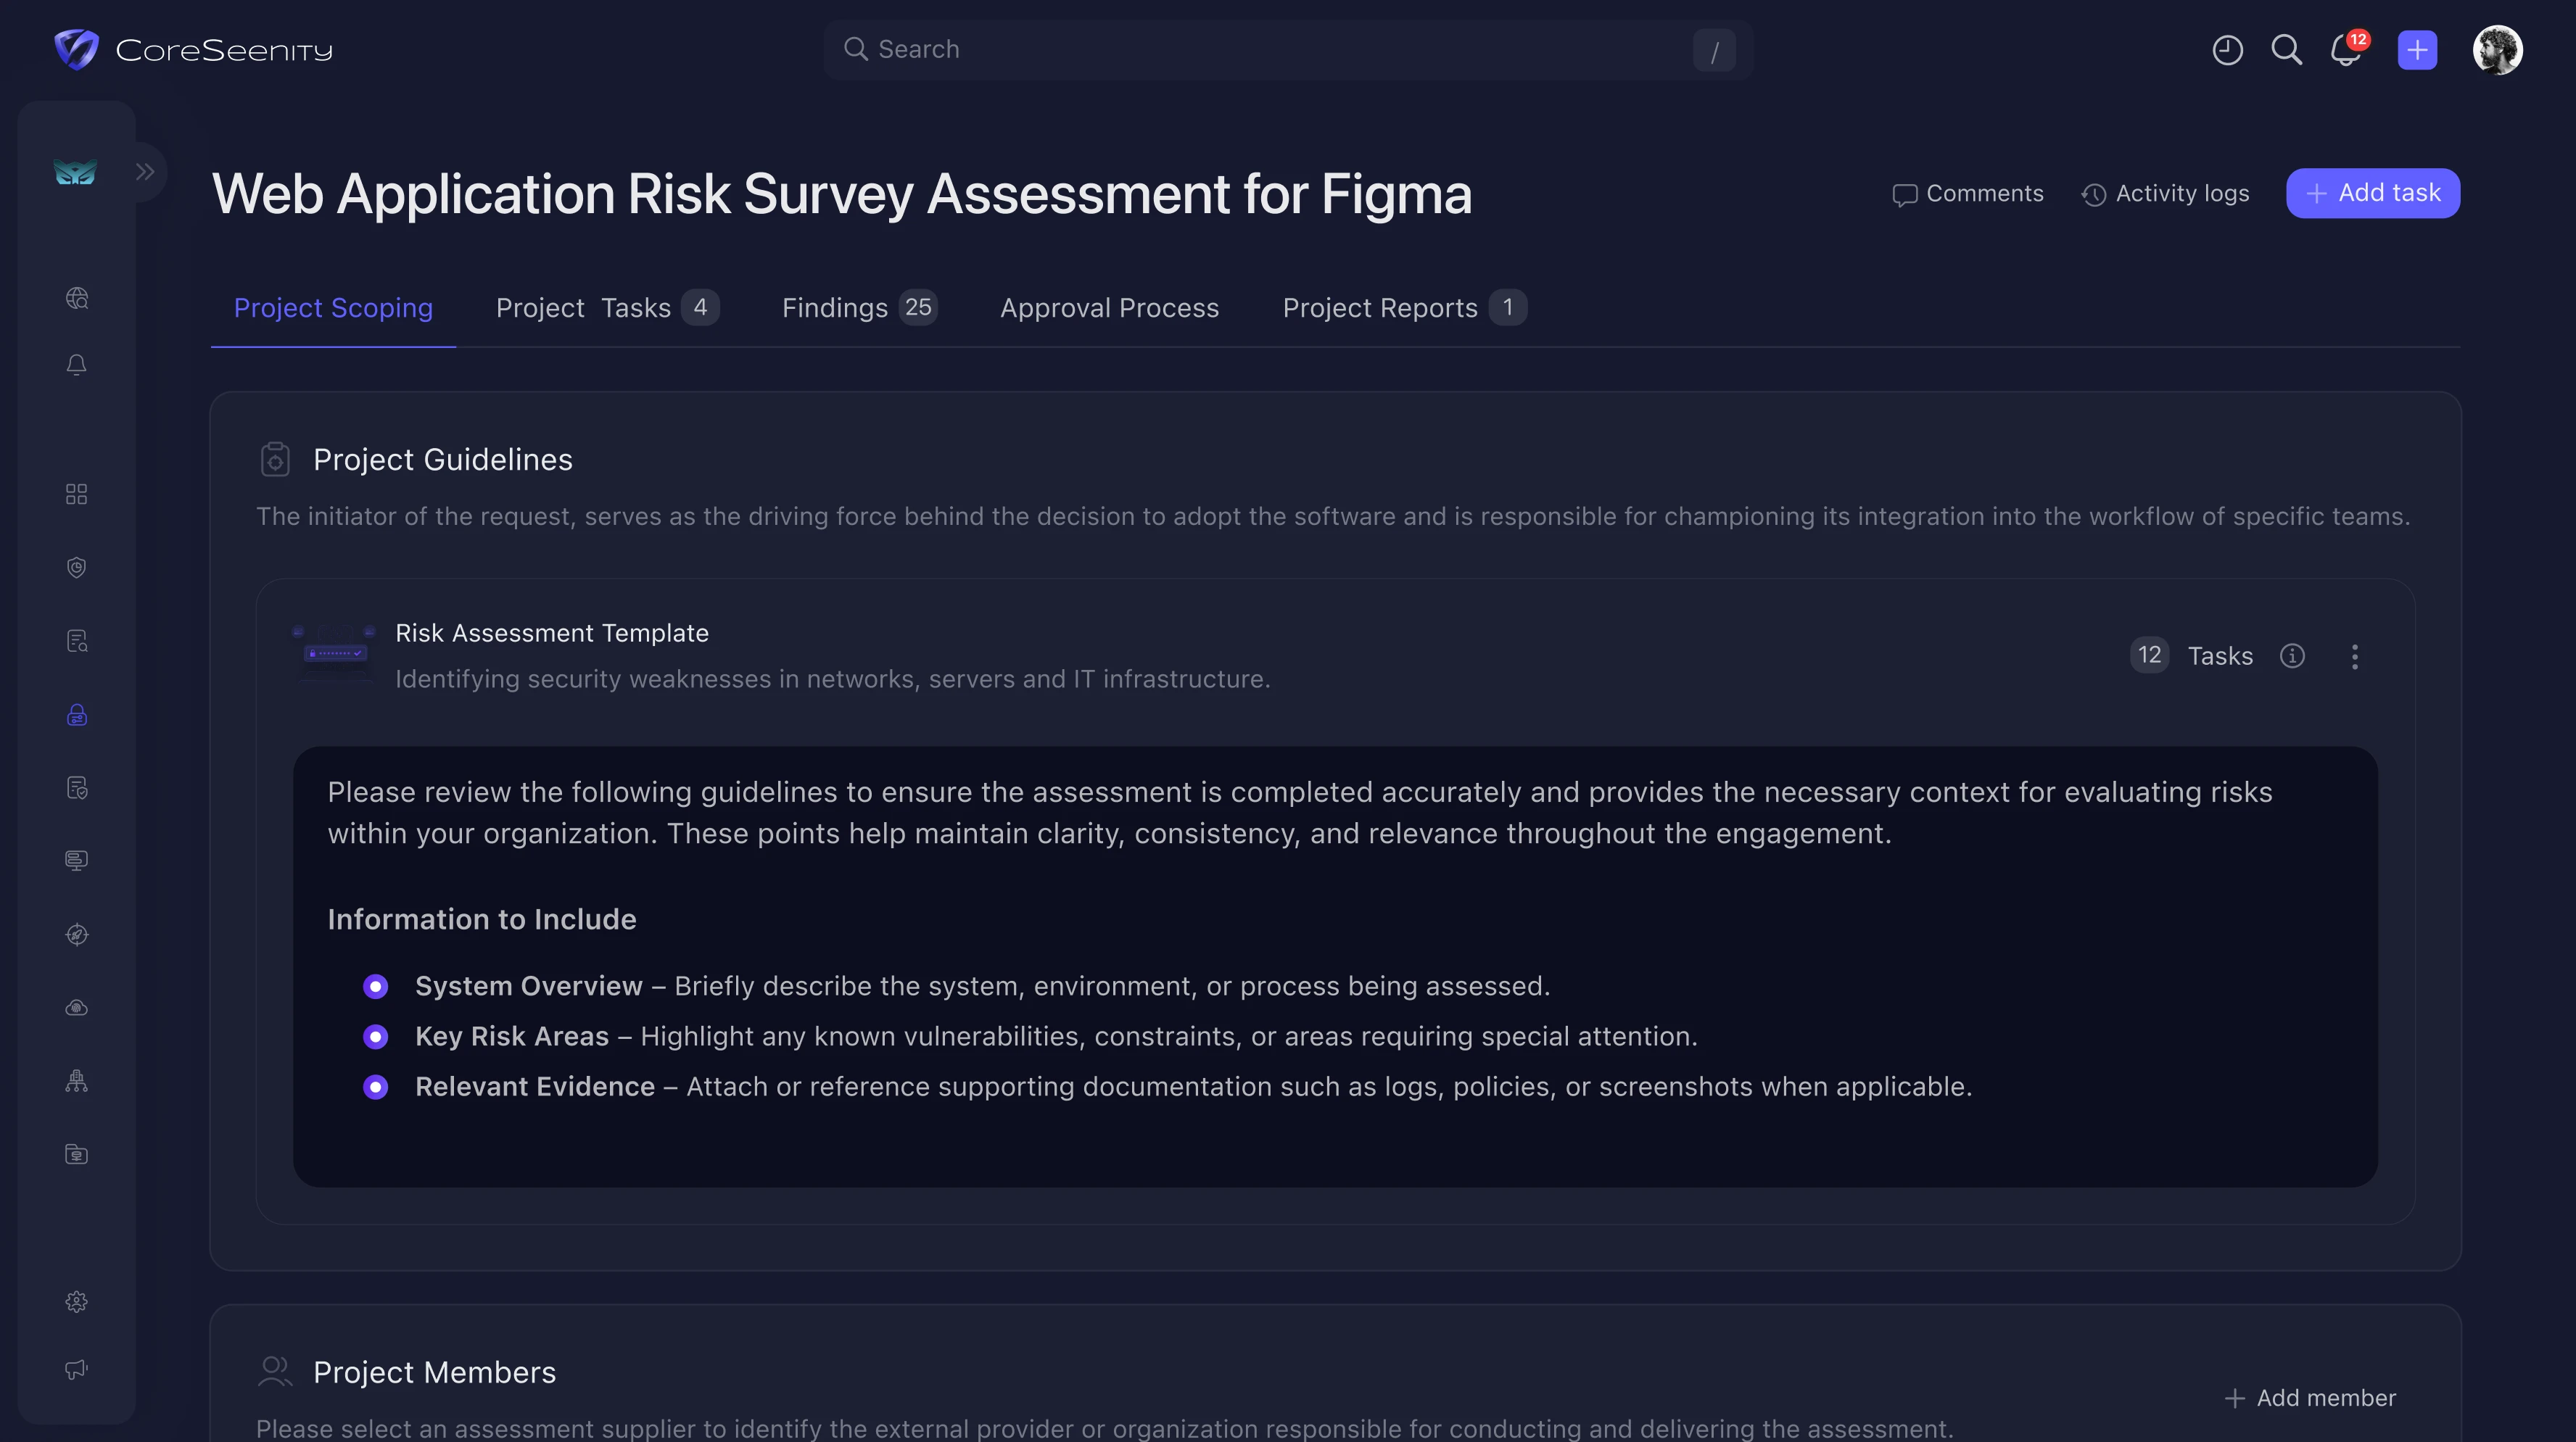Click the CoreSeenity logo
This screenshot has width=2576, height=1442.
click(193, 50)
